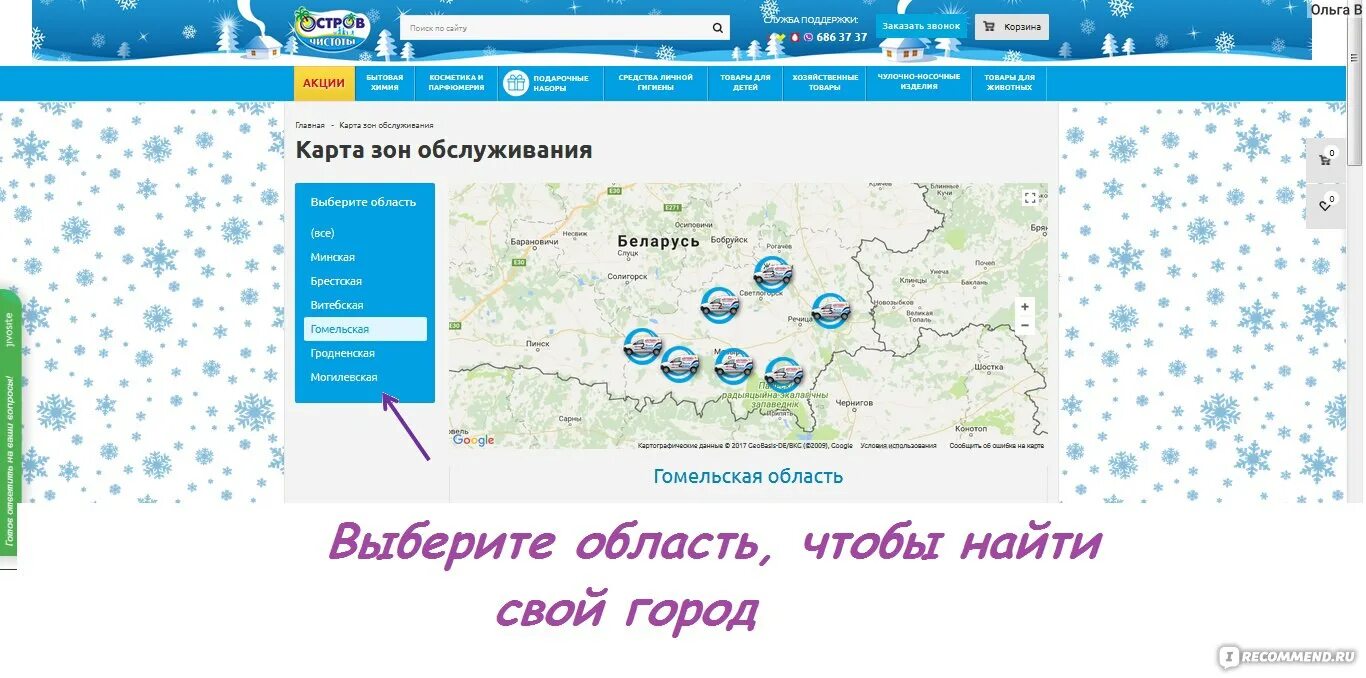The image size is (1366, 678).
Task: Click Заказать звонок button
Action: pyautogui.click(x=921, y=26)
